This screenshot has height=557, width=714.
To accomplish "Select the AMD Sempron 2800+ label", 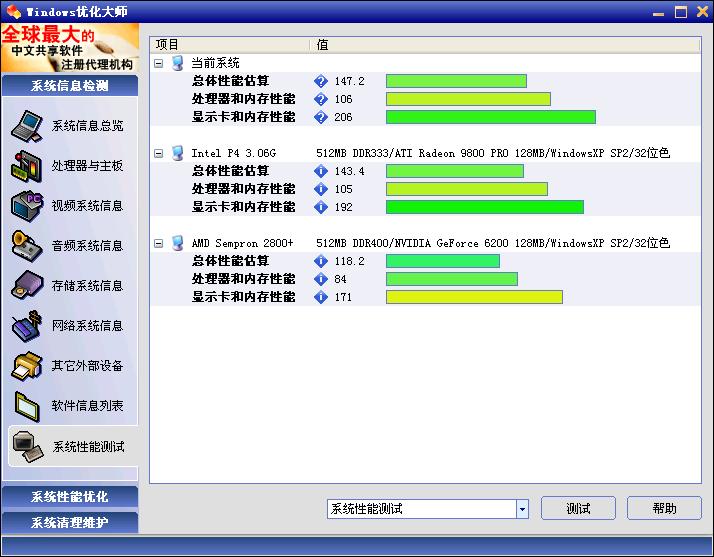I will (242, 243).
